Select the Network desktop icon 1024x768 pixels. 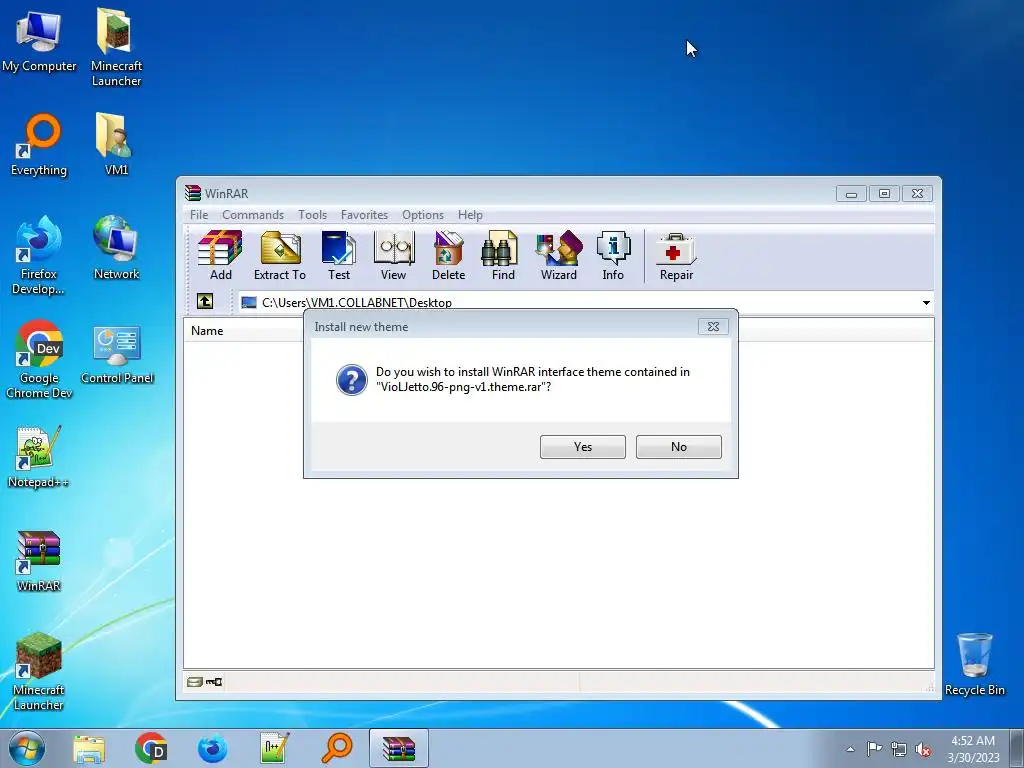pos(116,248)
